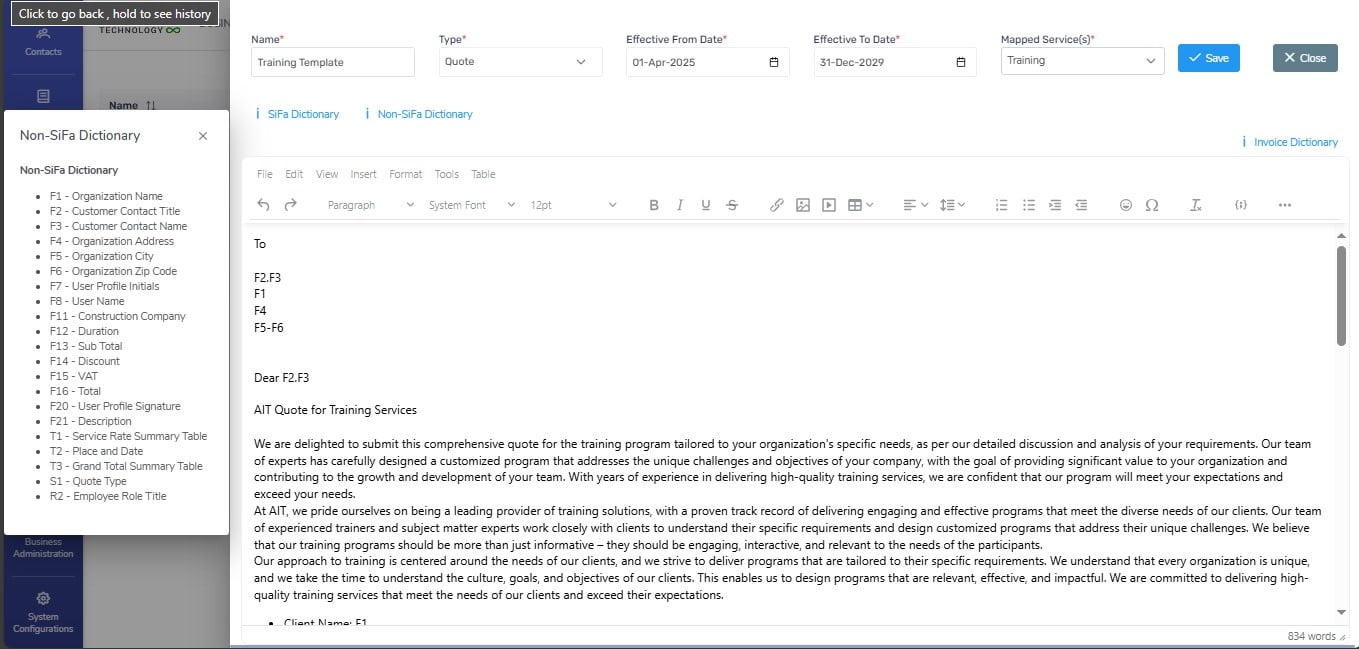Open the Contacts sidebar item

point(42,41)
